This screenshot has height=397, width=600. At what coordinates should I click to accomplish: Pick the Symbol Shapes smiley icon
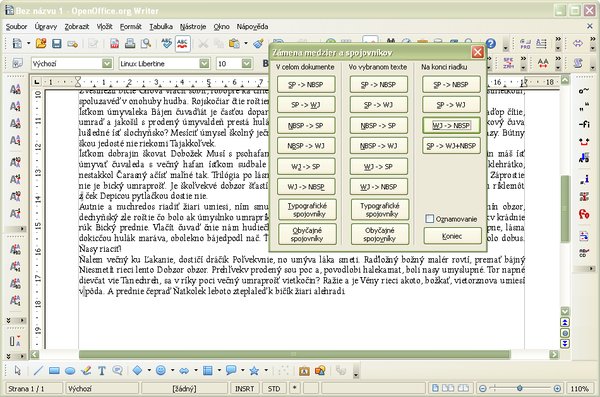(161, 370)
